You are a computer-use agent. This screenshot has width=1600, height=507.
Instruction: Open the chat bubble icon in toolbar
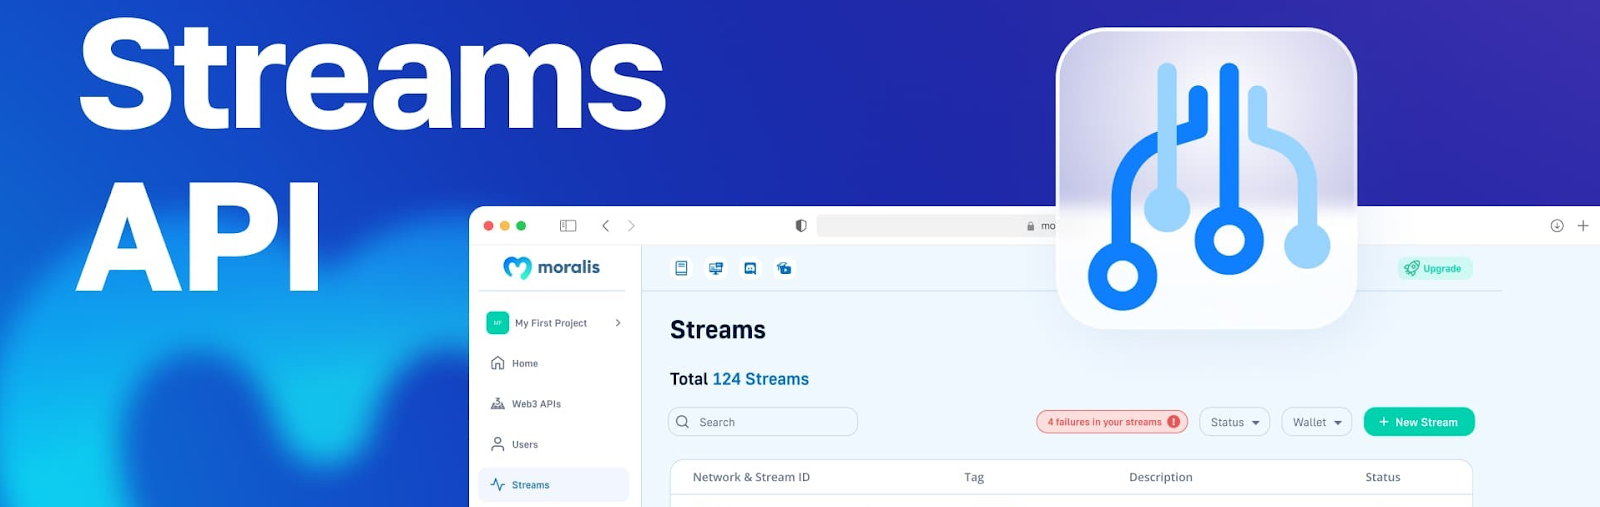coord(750,268)
